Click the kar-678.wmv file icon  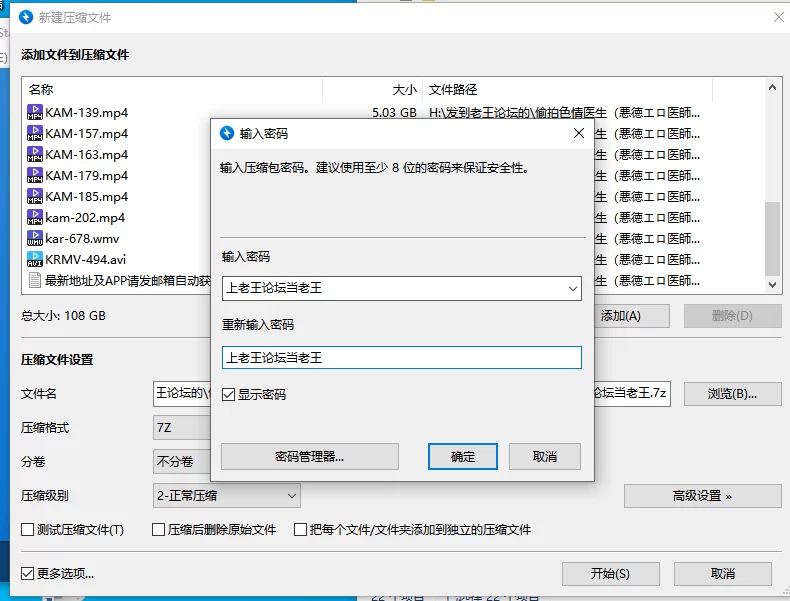[35, 238]
